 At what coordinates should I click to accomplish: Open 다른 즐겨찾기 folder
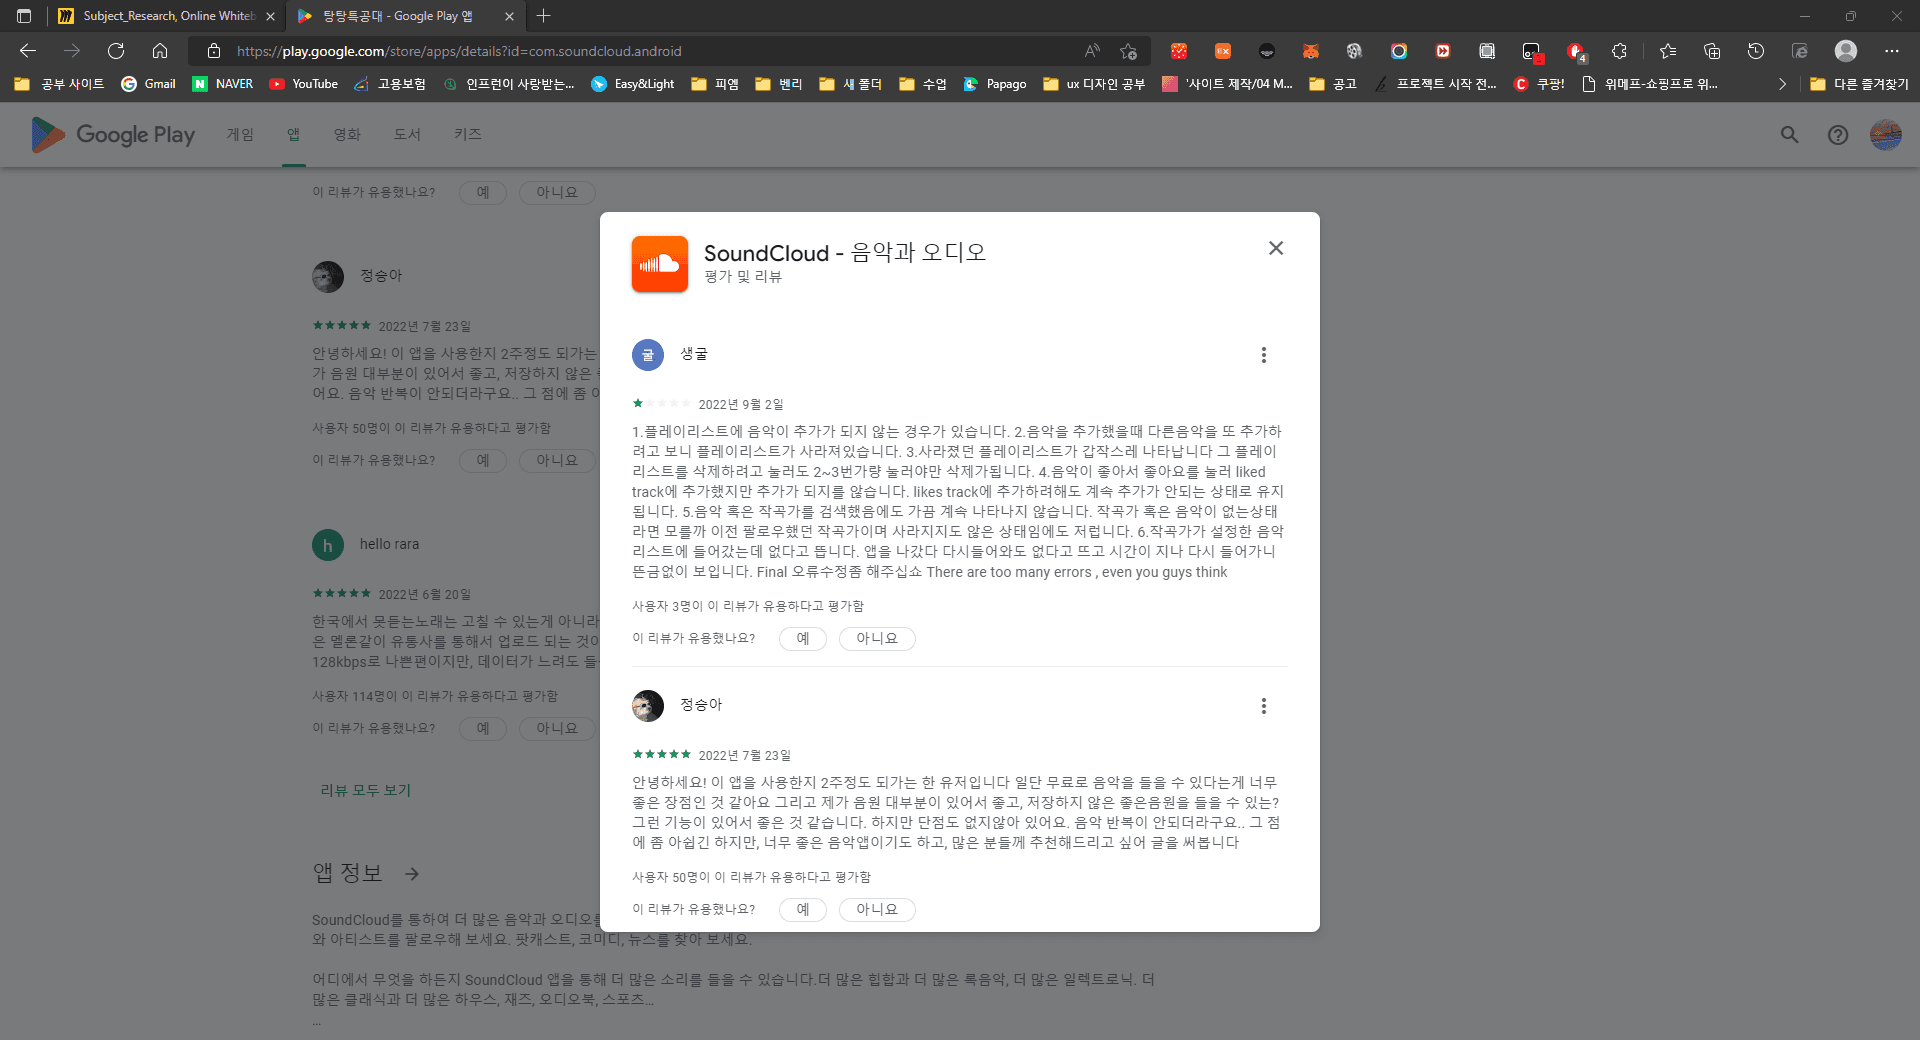coord(1859,84)
